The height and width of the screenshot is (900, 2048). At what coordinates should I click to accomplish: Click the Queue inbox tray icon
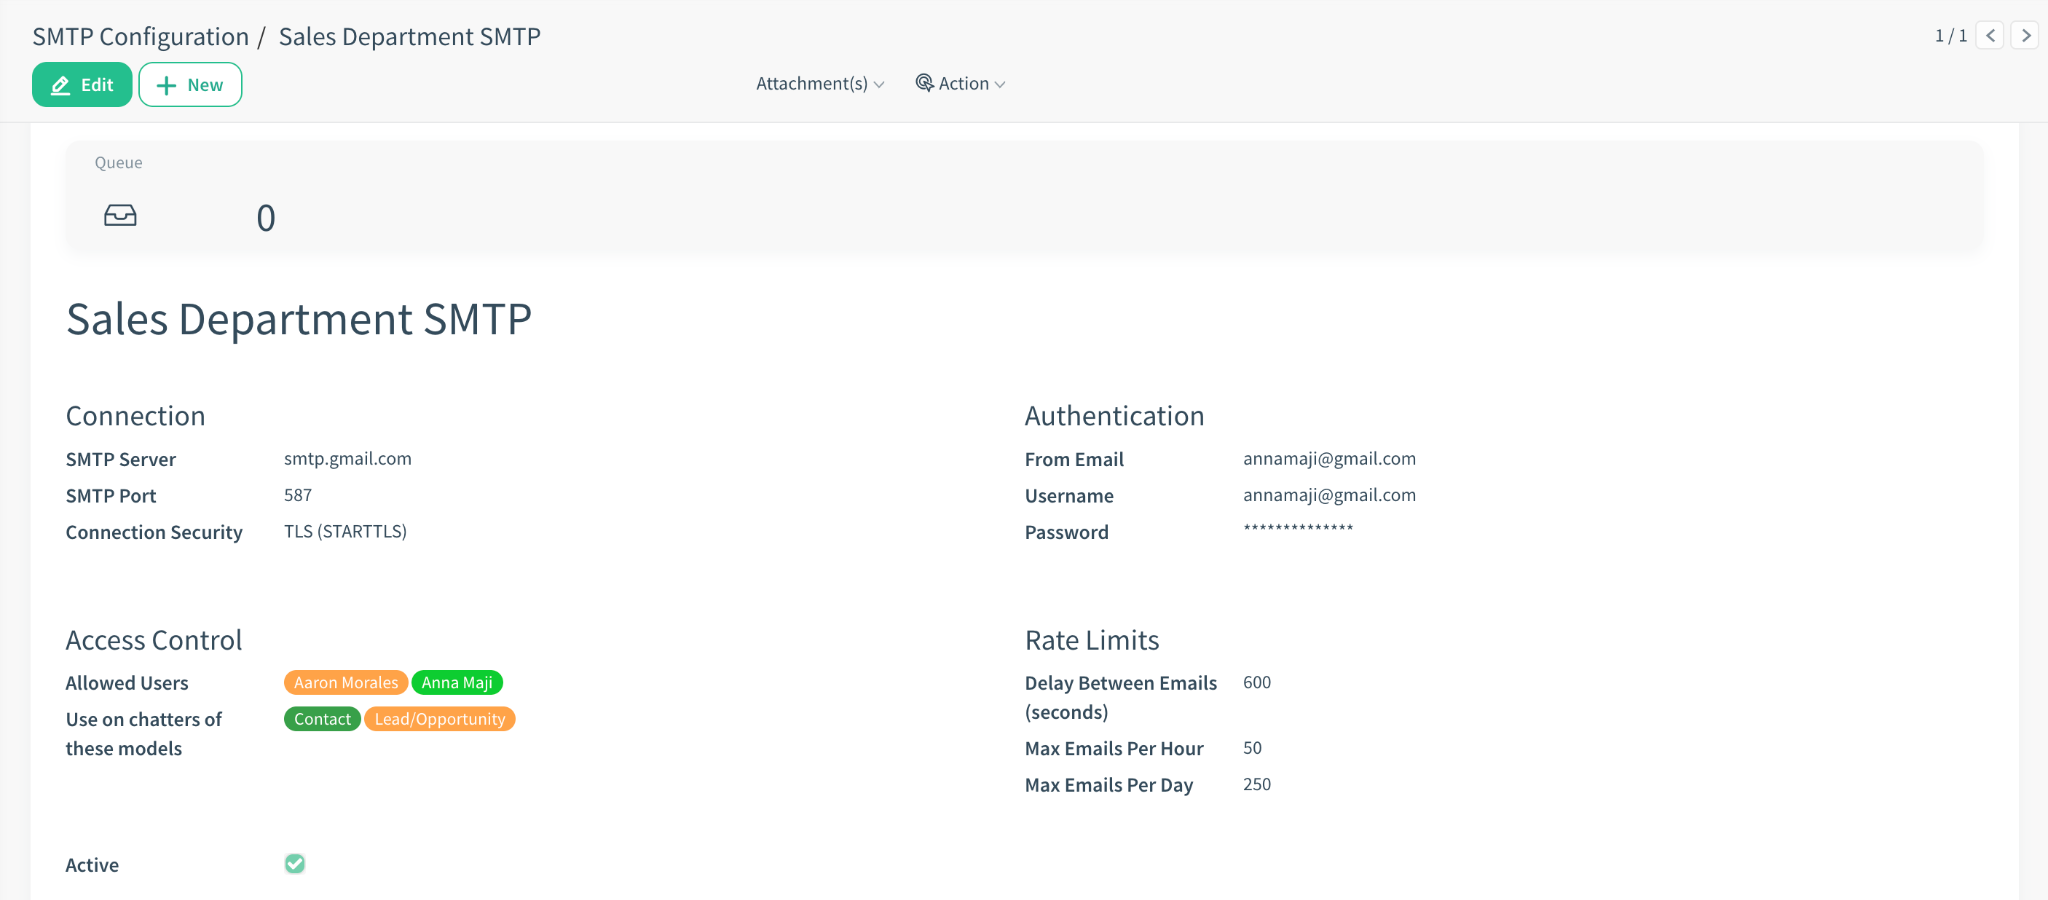(120, 216)
